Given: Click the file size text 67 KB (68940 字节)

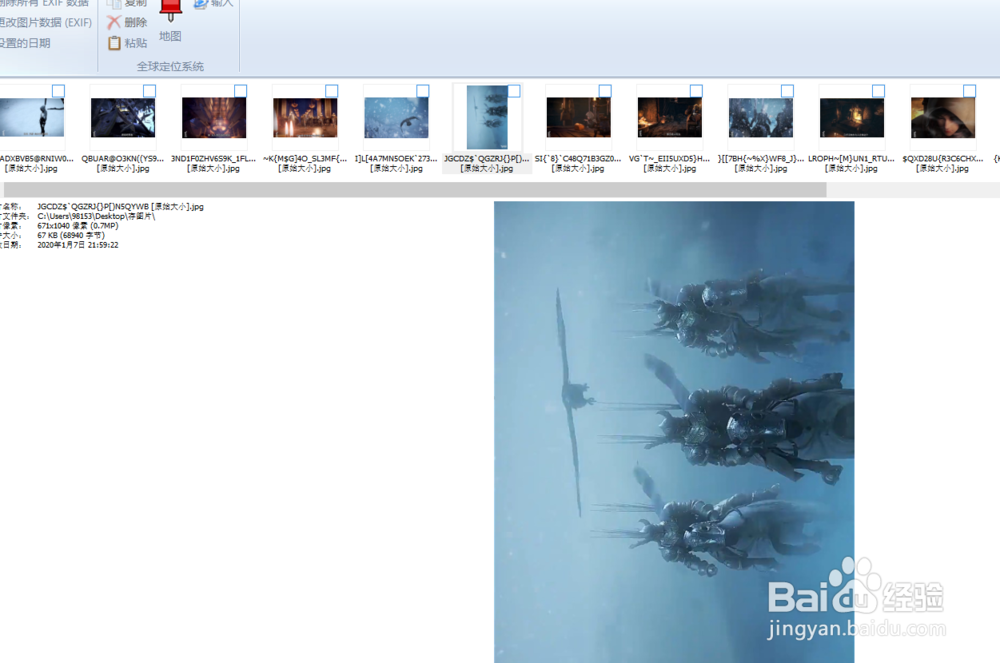Looking at the screenshot, I should coord(71,235).
